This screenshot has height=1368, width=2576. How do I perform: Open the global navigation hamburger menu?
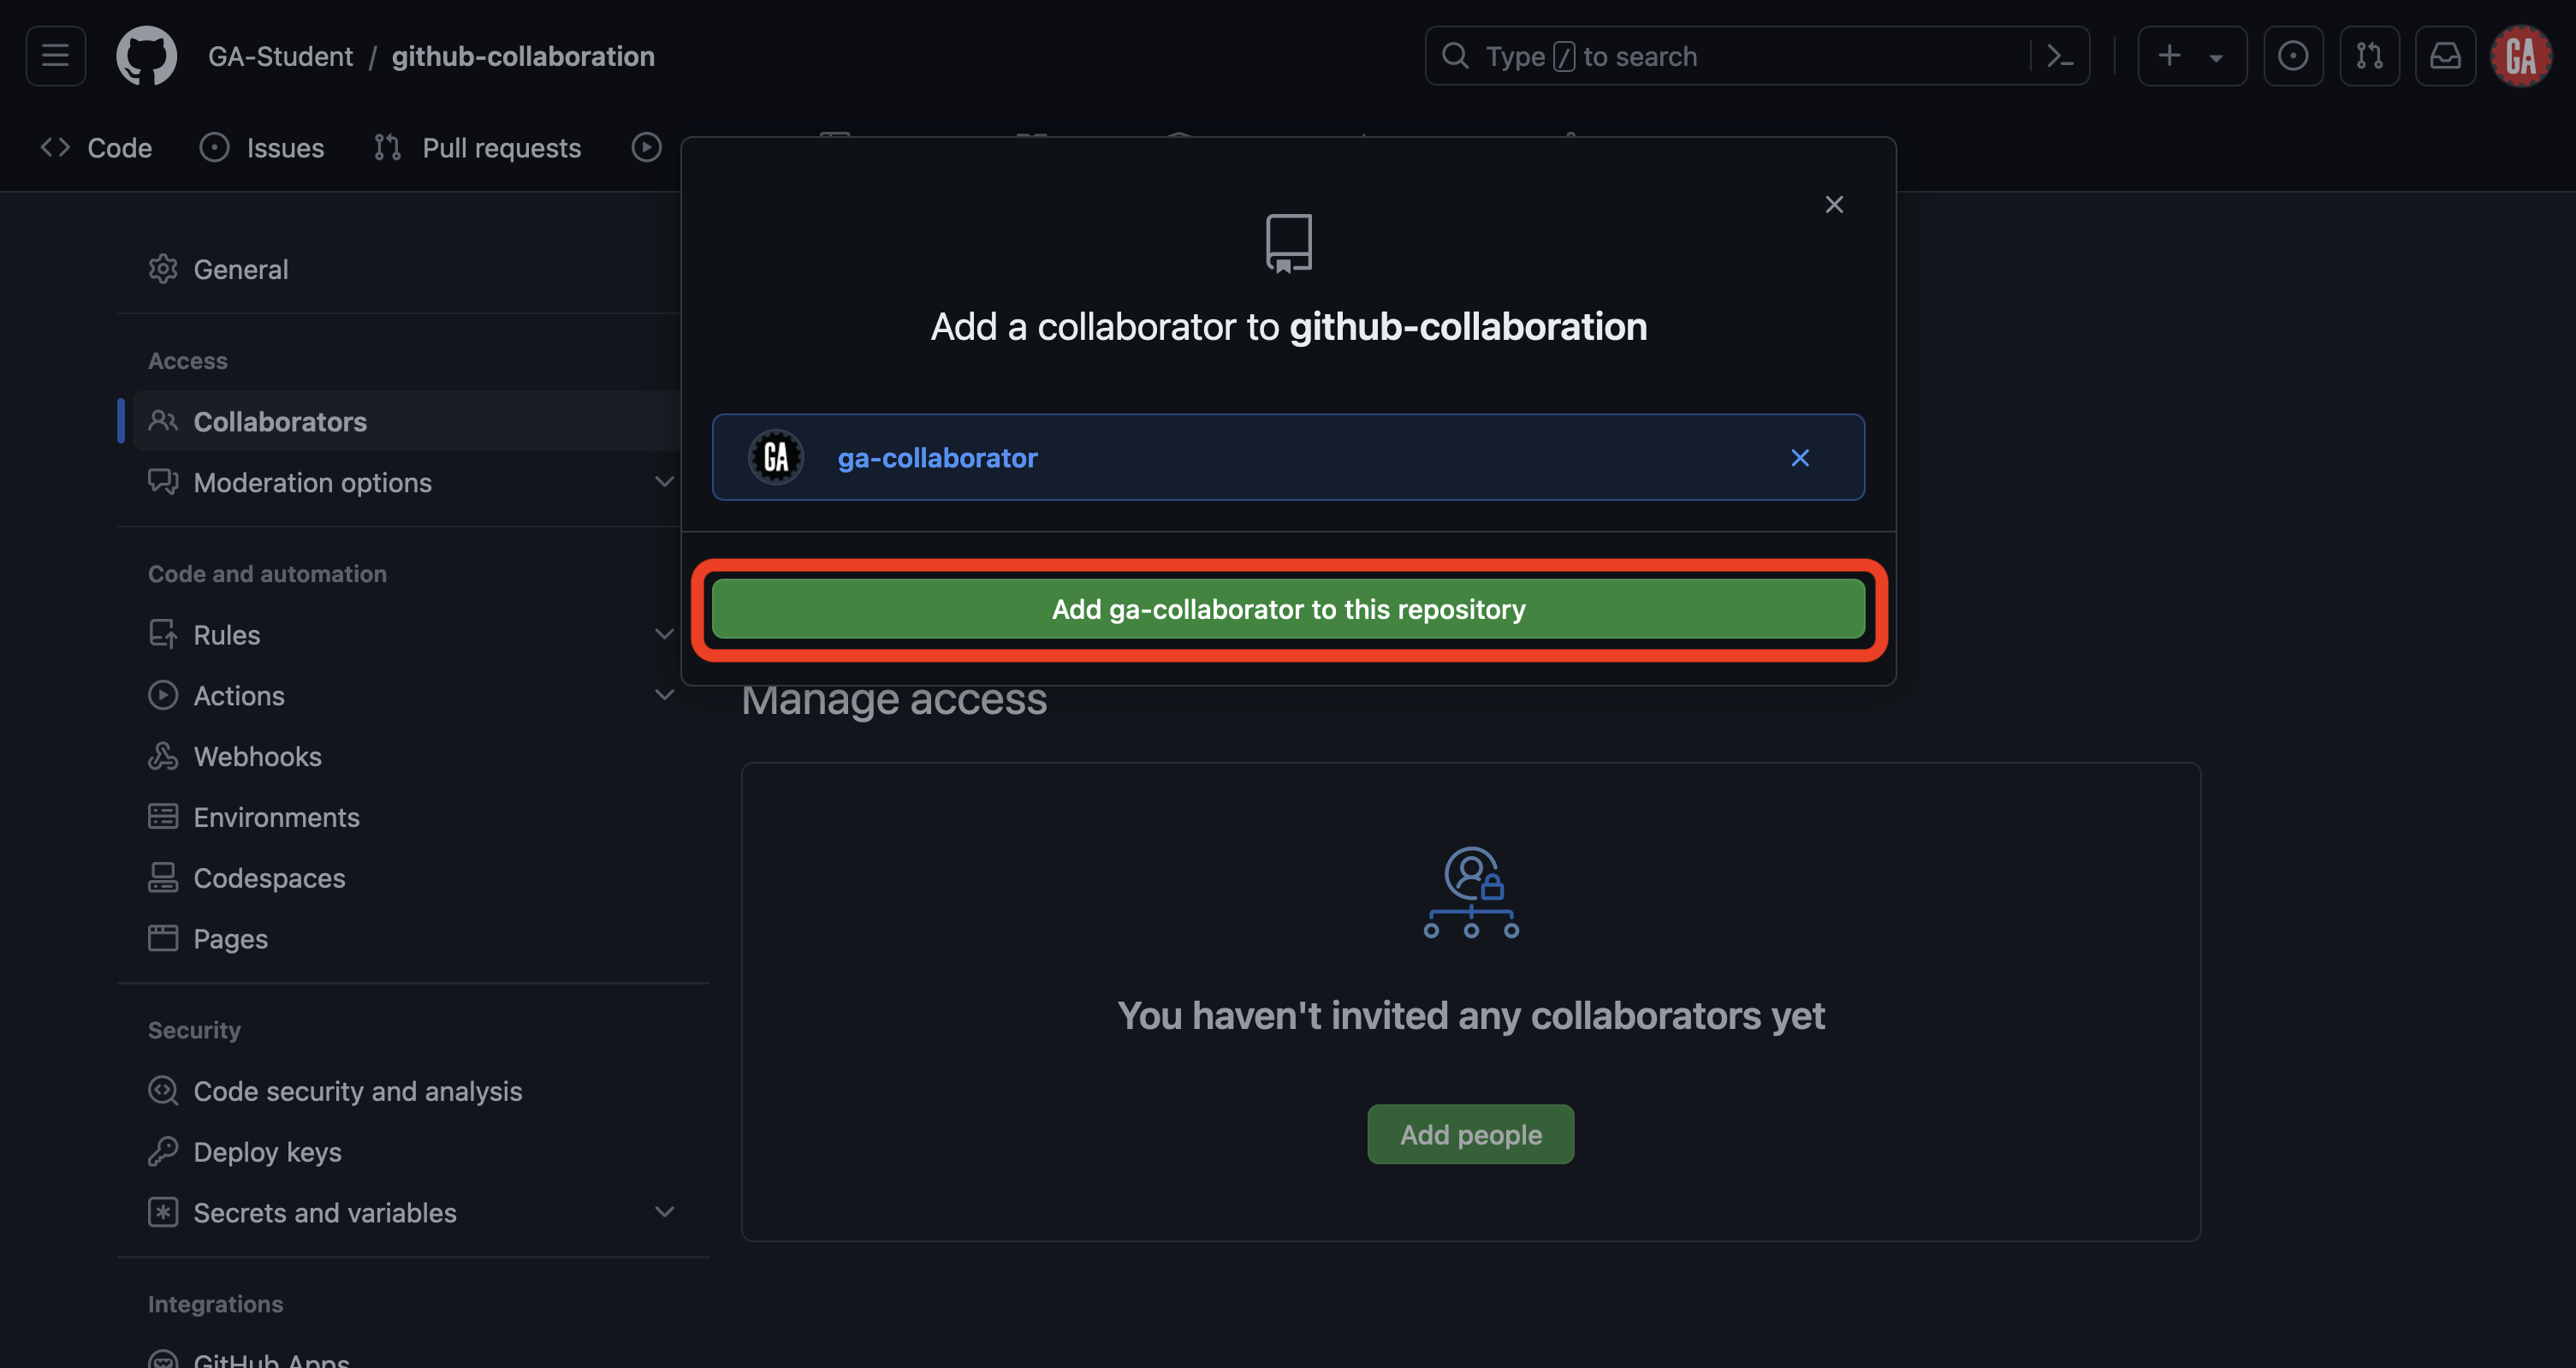[55, 55]
